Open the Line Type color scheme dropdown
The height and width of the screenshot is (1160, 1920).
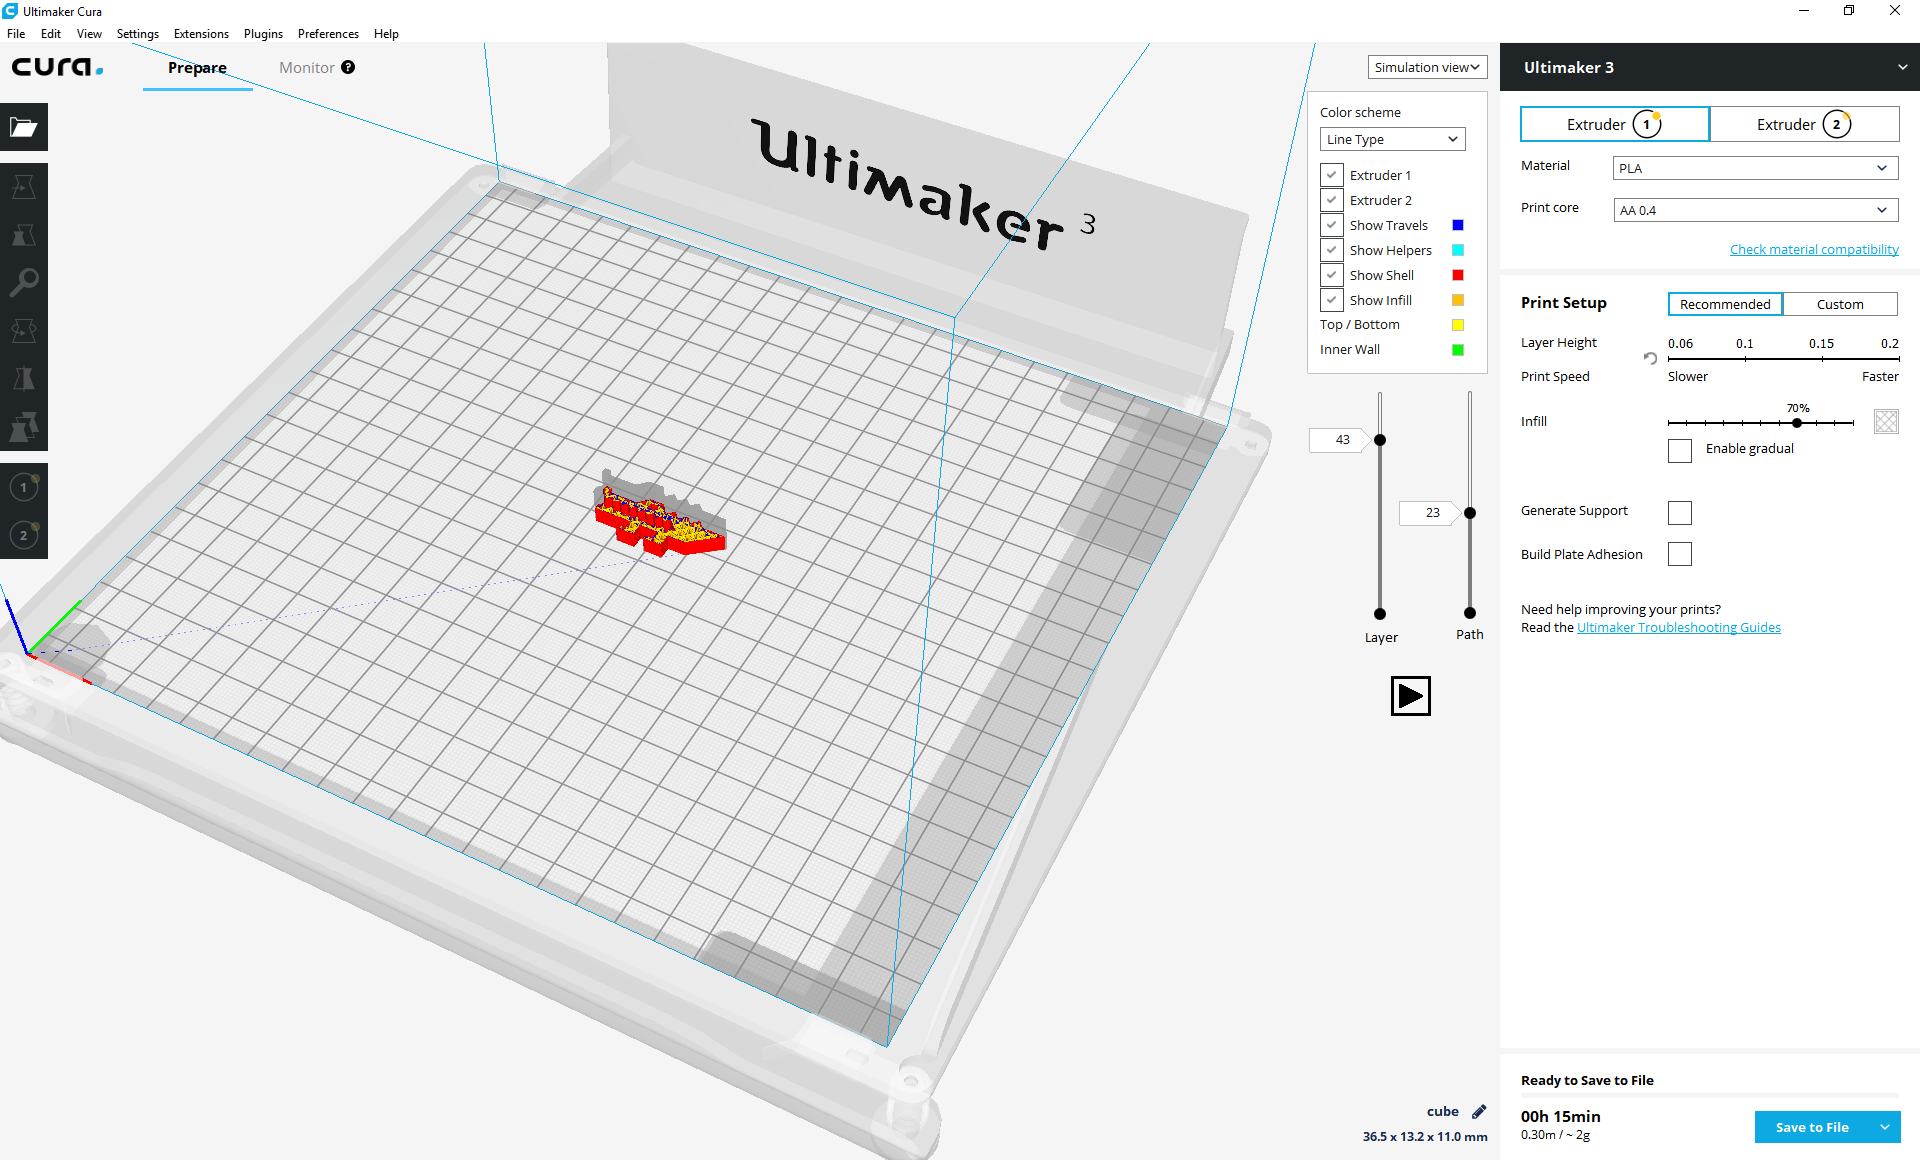pyautogui.click(x=1391, y=139)
